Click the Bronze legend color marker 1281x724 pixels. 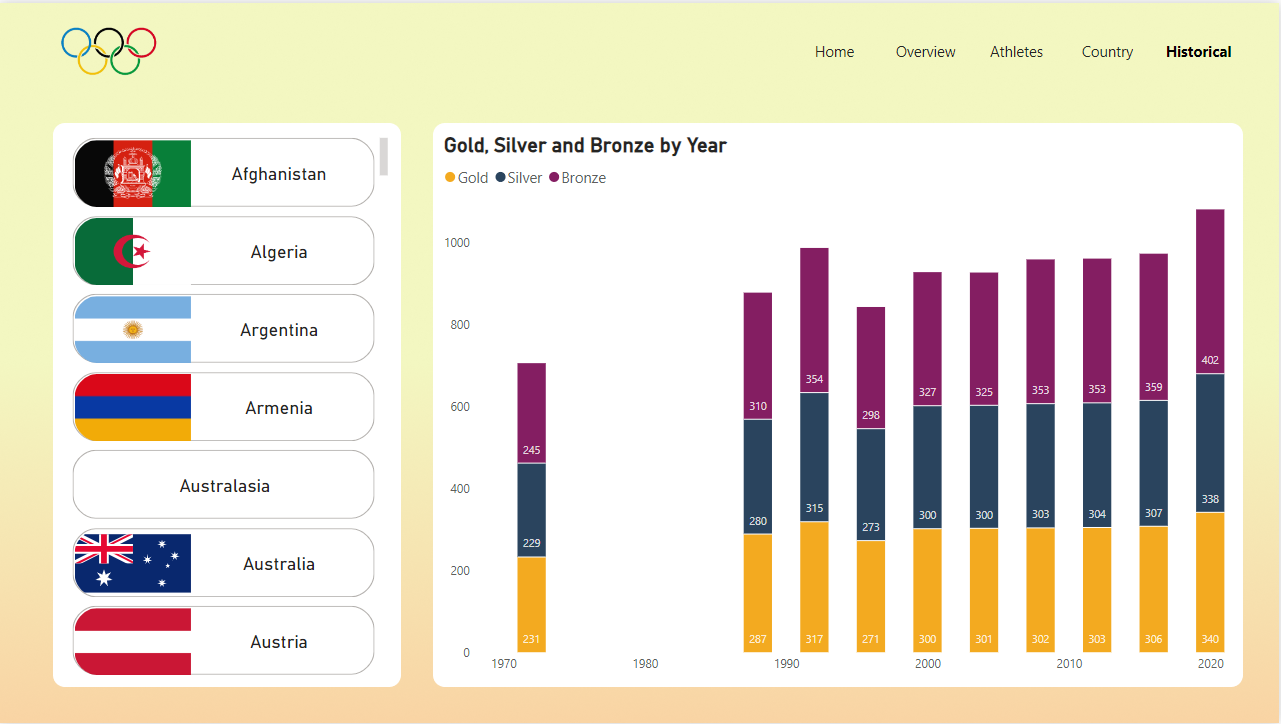click(554, 178)
